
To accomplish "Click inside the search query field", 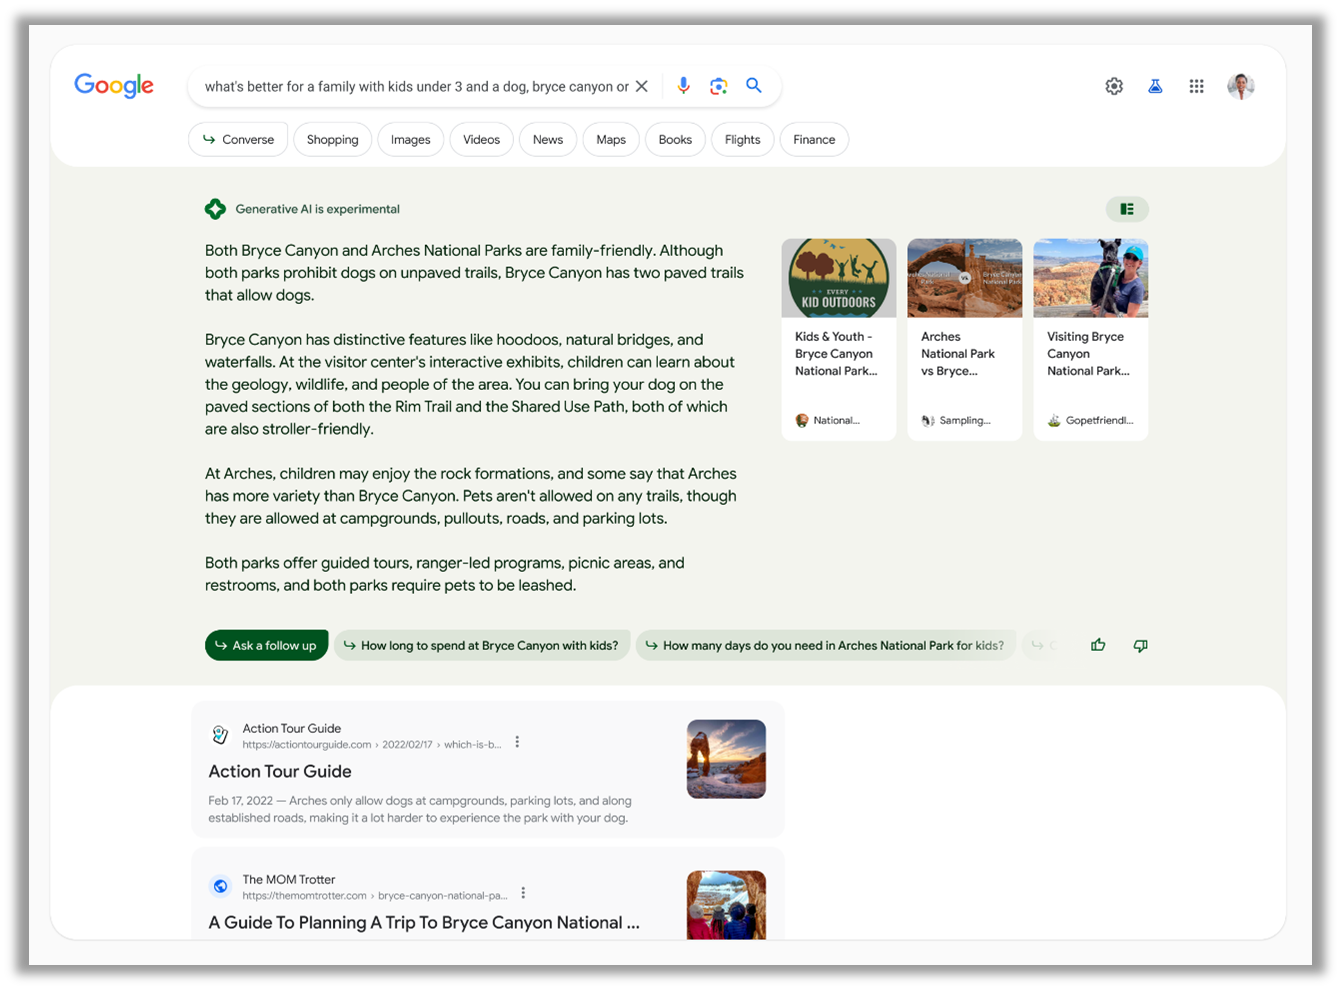I will point(417,86).
